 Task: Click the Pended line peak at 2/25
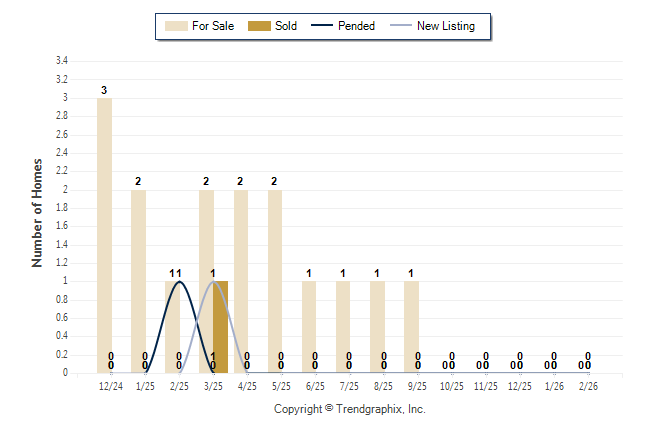179,281
